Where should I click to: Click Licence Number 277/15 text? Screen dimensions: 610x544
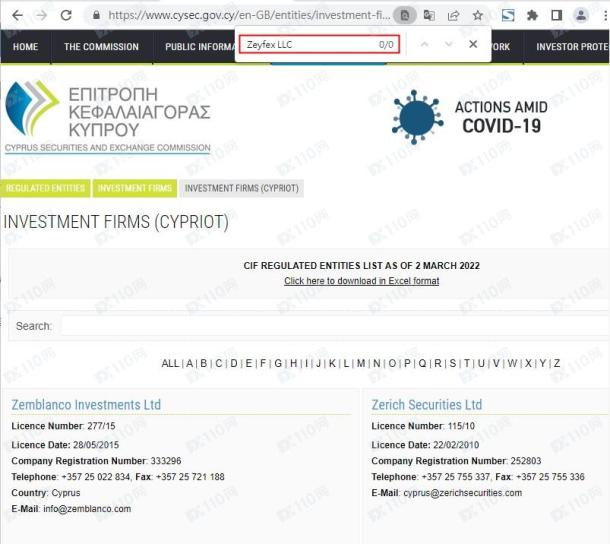point(63,426)
